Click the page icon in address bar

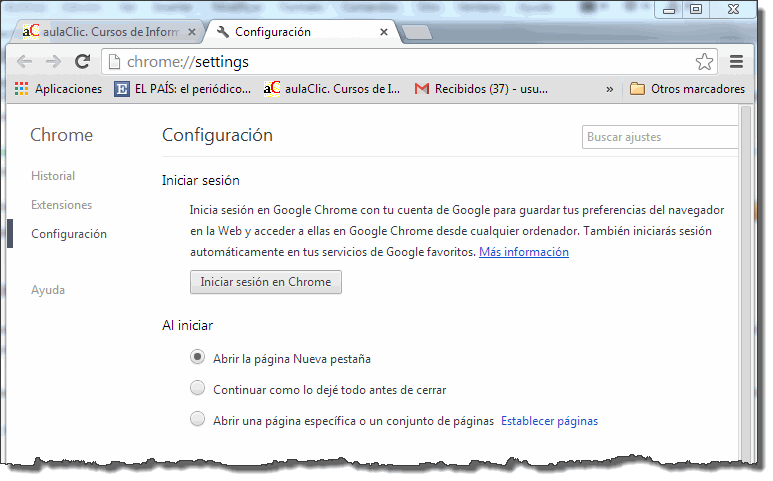pyautogui.click(x=114, y=62)
